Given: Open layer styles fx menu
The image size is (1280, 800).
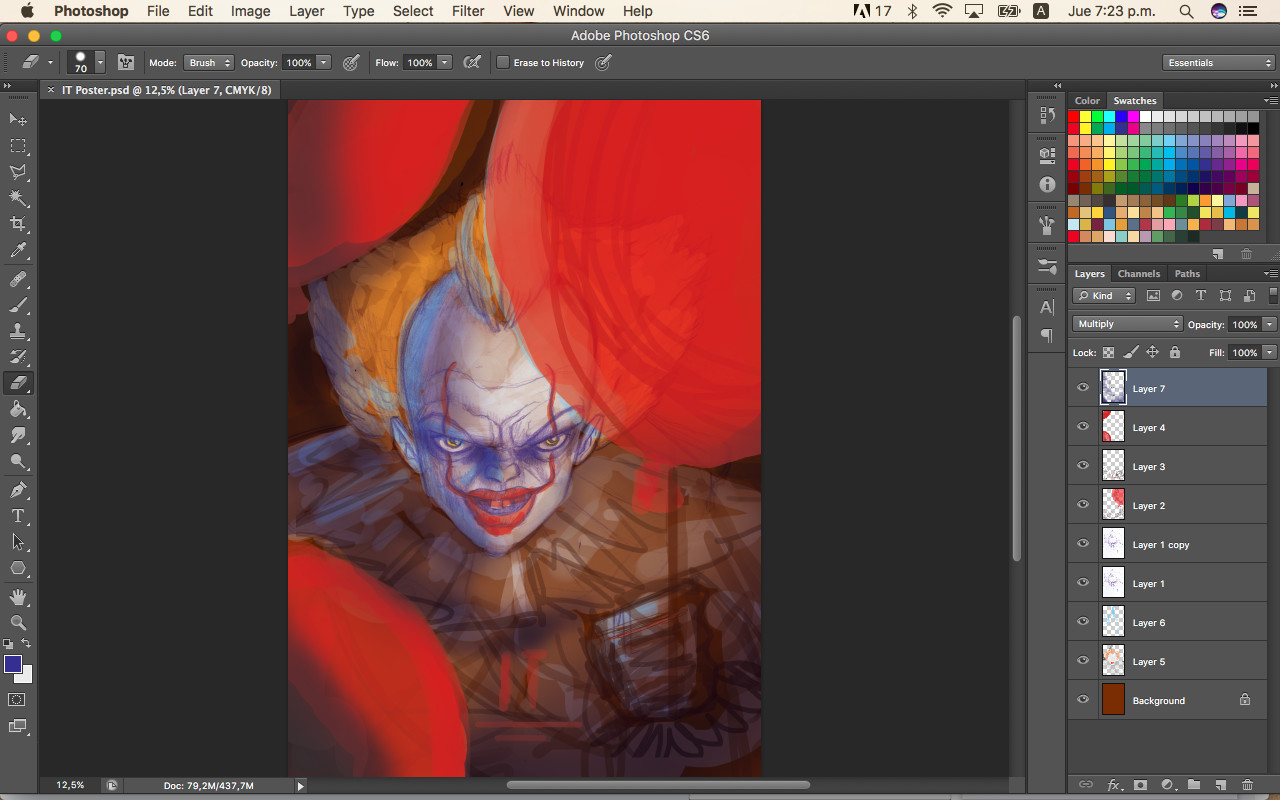Looking at the screenshot, I should pyautogui.click(x=1113, y=786).
